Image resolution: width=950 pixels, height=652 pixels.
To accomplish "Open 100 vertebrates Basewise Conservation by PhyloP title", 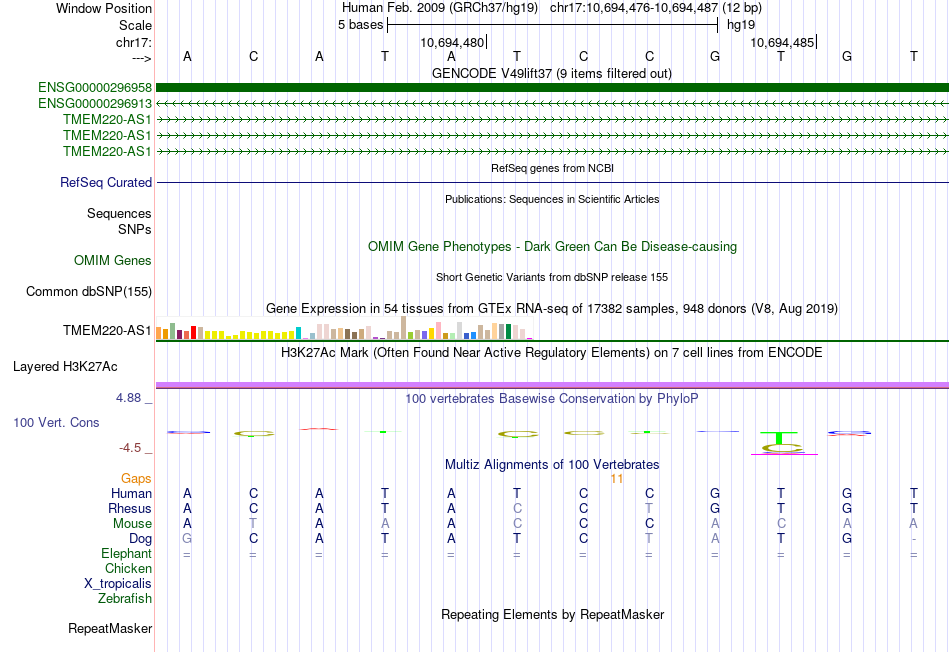I will click(551, 399).
